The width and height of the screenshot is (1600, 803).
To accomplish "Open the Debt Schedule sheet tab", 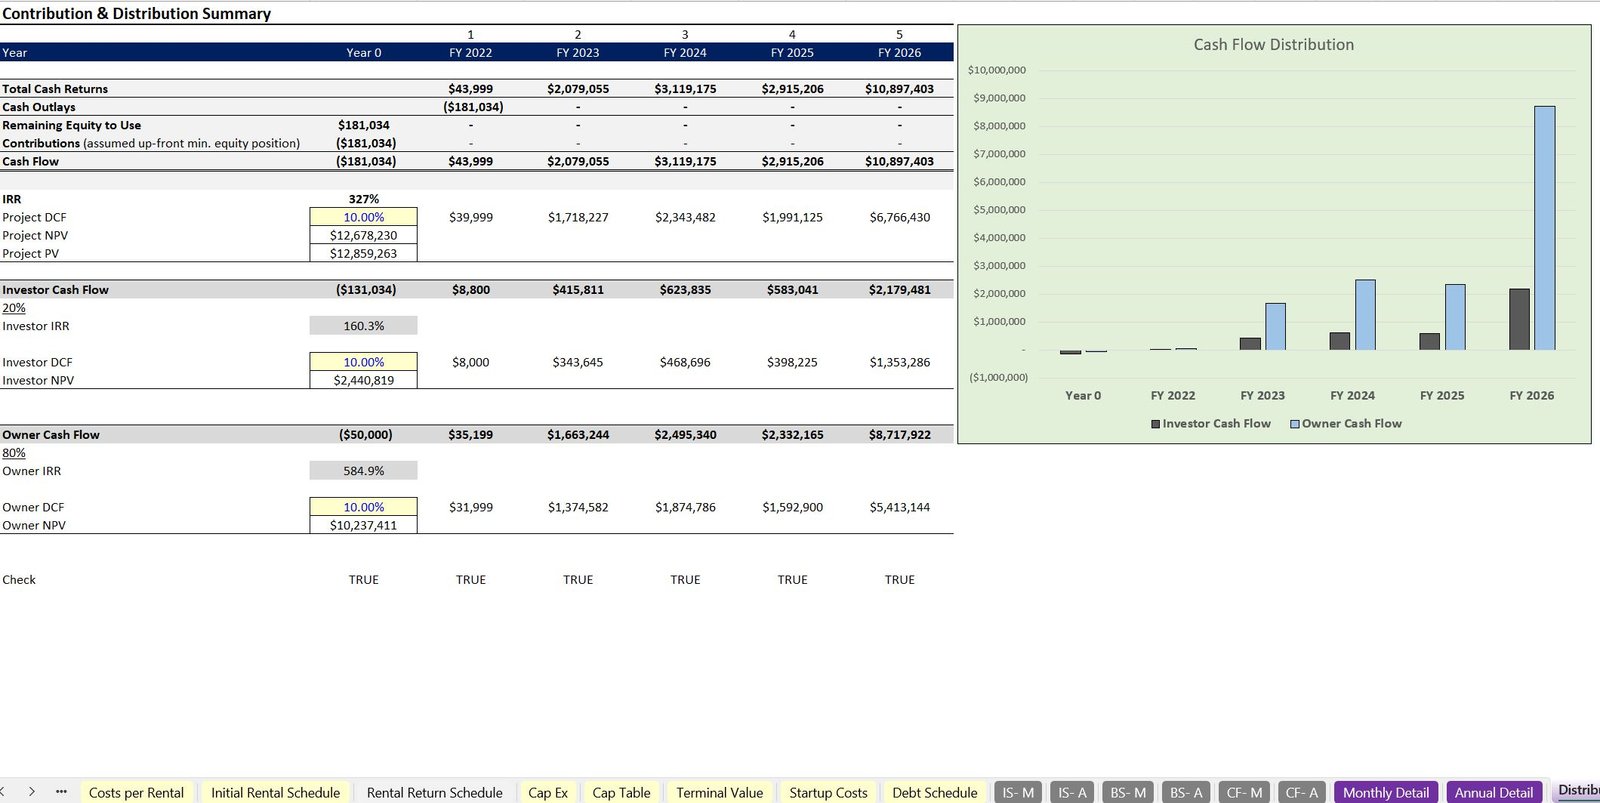I will pyautogui.click(x=934, y=792).
